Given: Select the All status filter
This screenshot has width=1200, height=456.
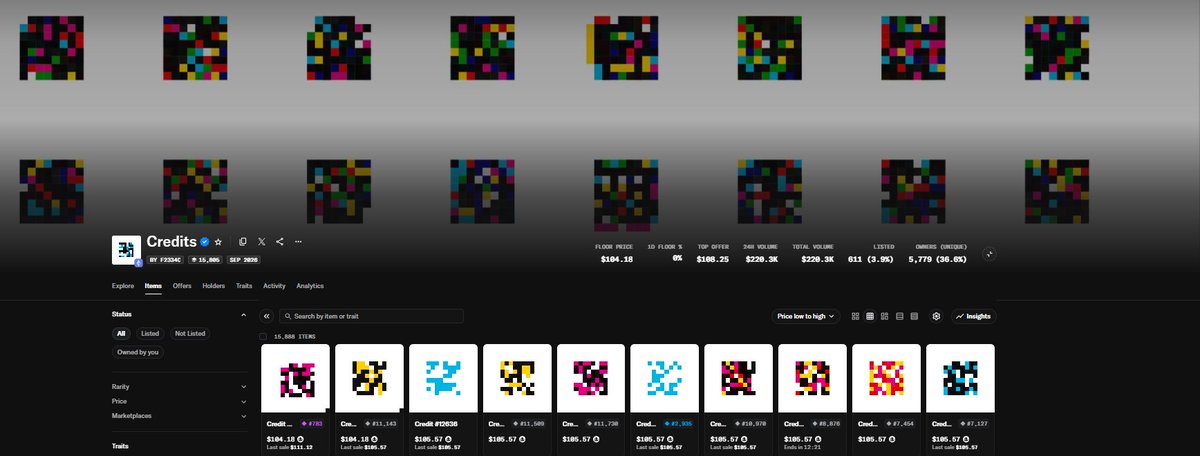Looking at the screenshot, I should coord(121,333).
